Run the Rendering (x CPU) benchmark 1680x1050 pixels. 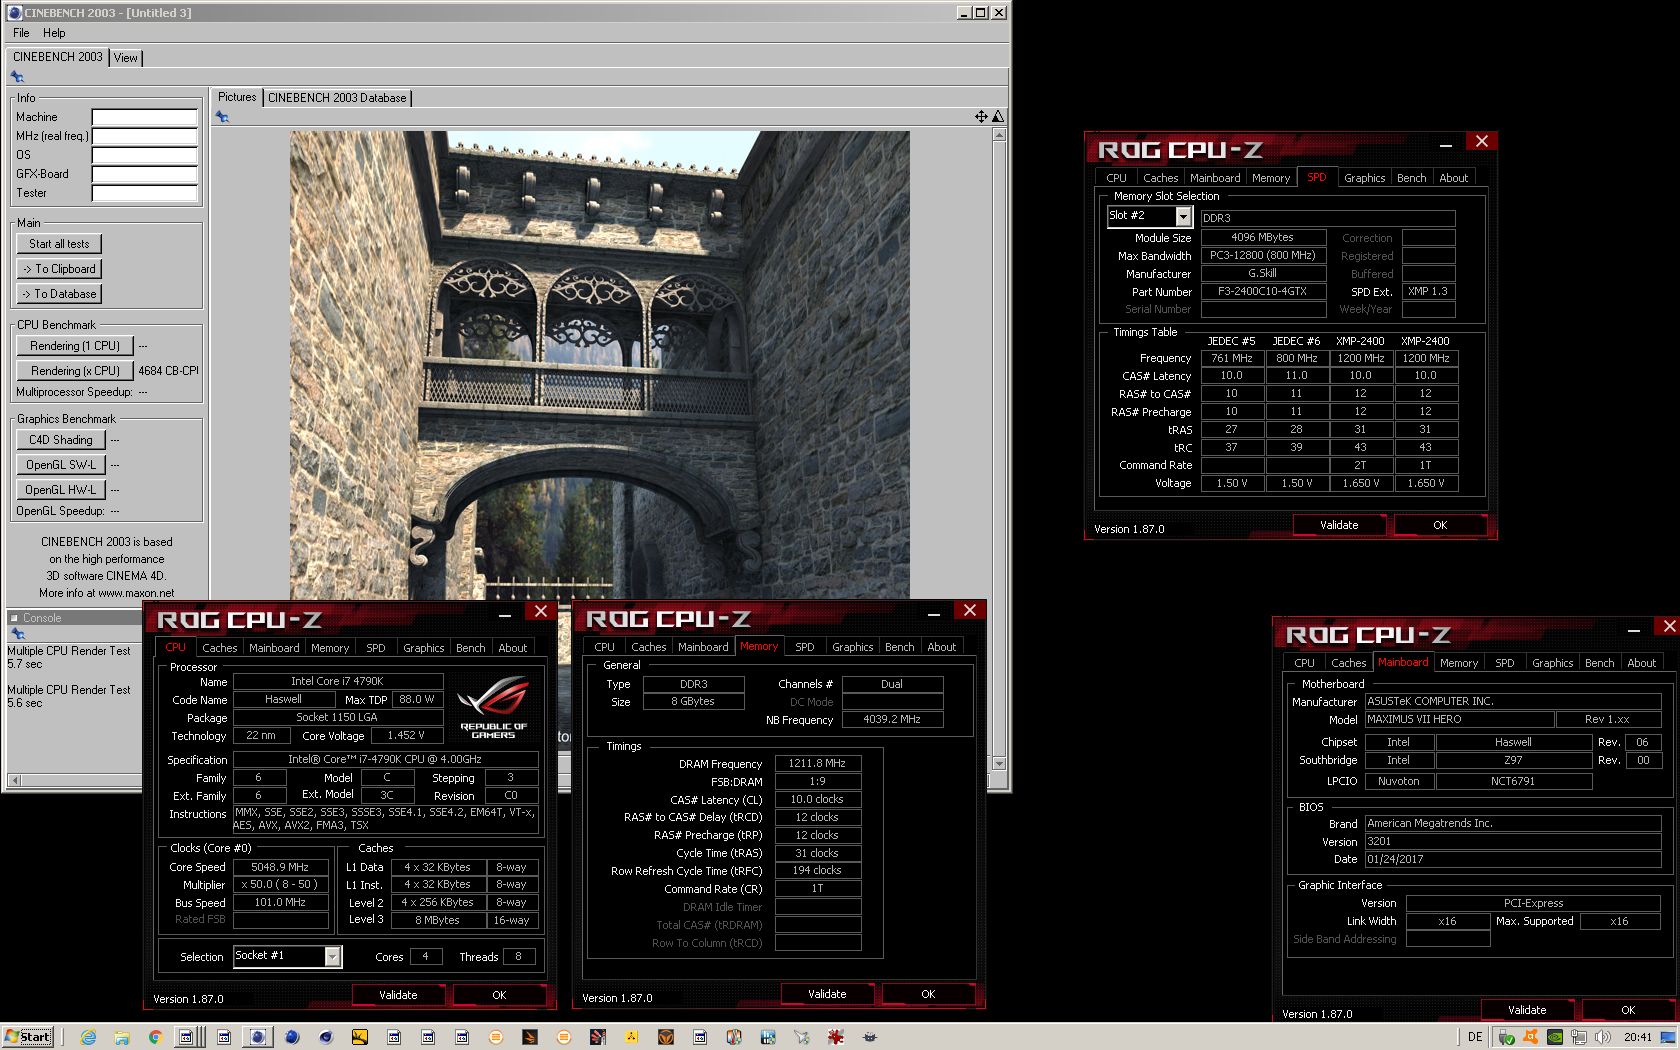[75, 371]
